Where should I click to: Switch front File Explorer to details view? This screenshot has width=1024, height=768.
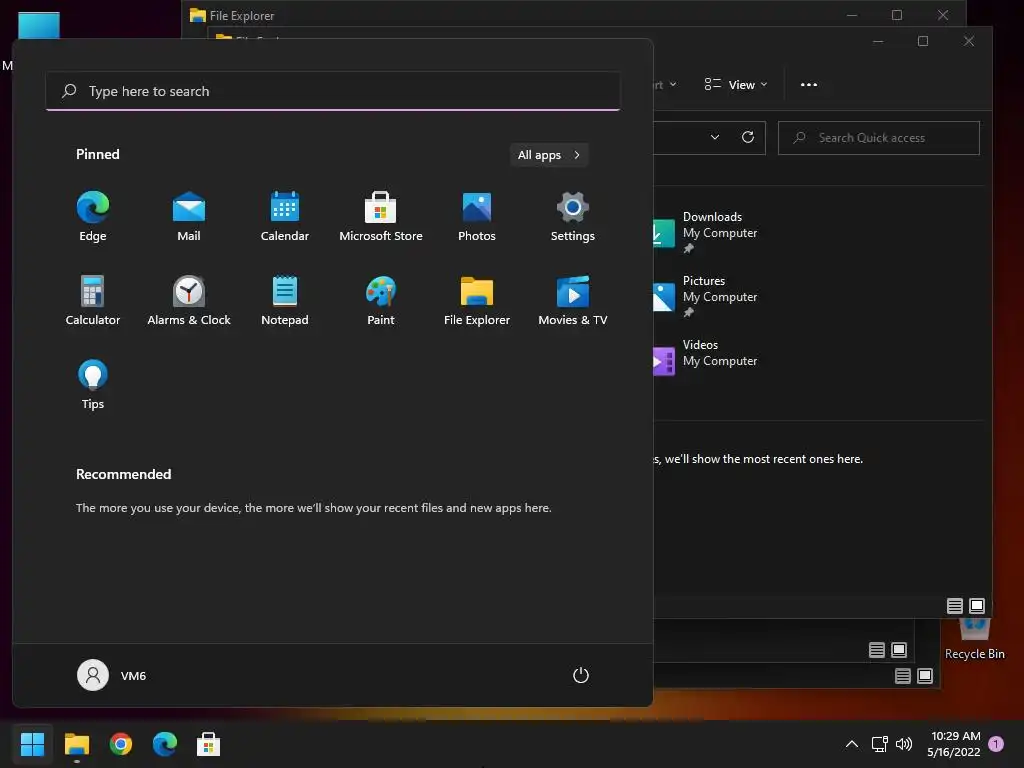click(954, 606)
